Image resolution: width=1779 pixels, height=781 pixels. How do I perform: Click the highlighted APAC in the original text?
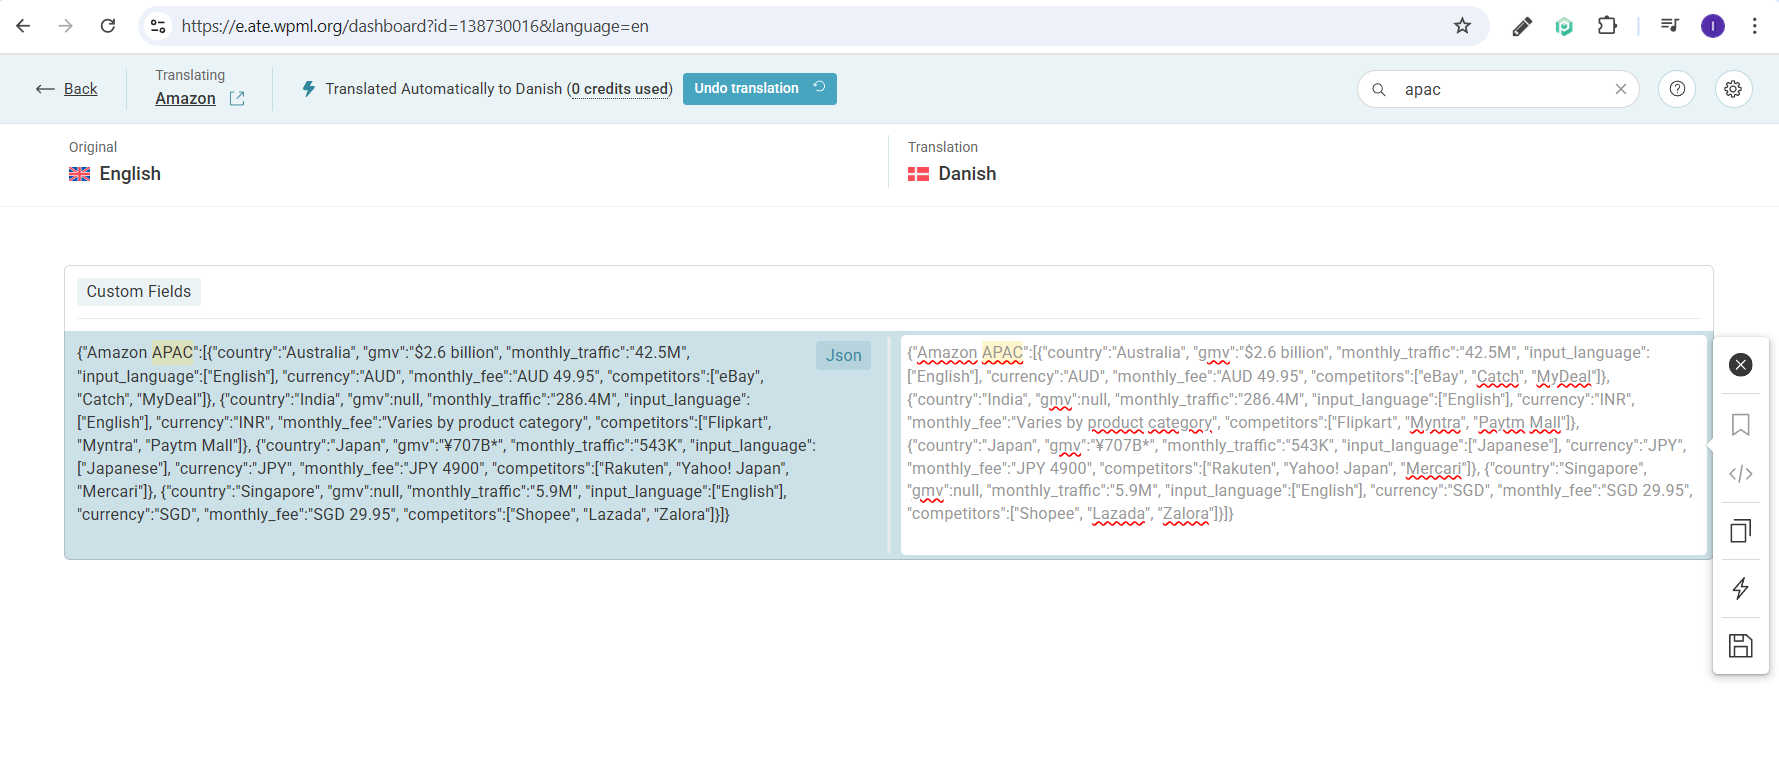[x=172, y=353]
